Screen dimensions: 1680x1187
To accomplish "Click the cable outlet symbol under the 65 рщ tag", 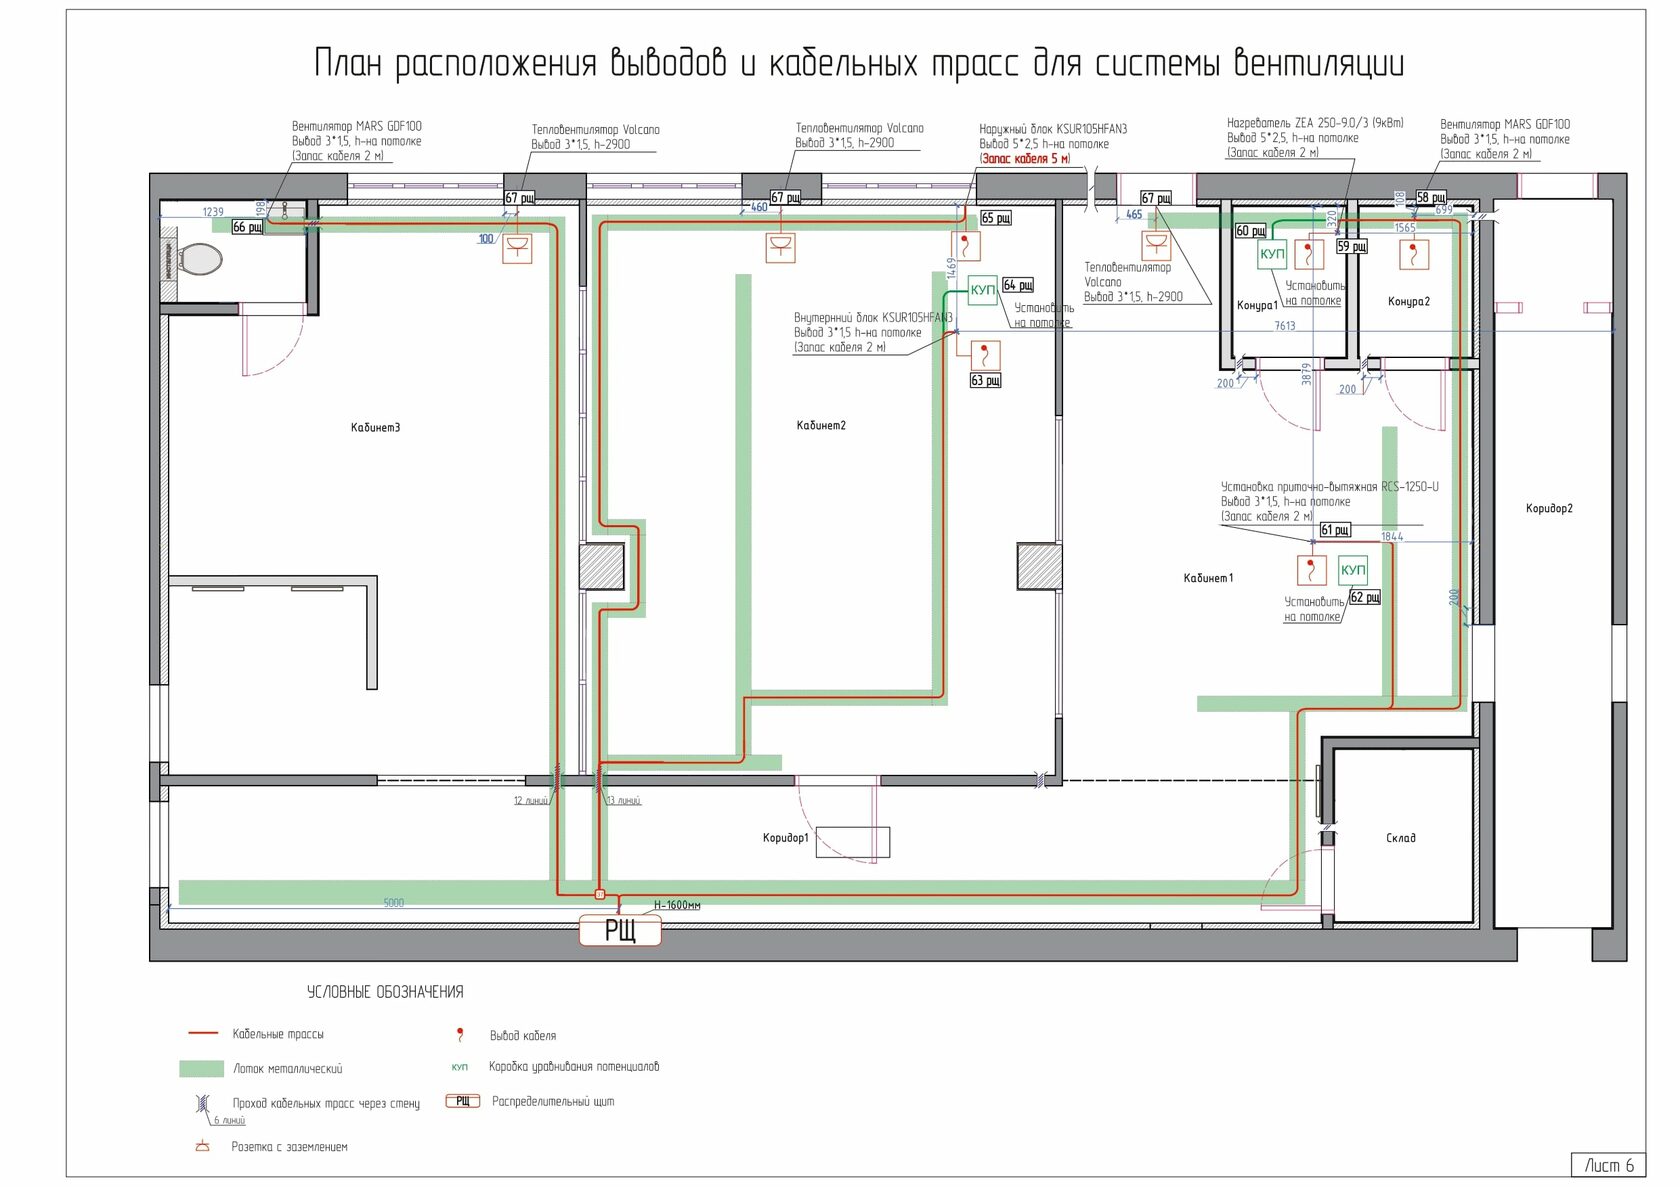I will 965,246.
